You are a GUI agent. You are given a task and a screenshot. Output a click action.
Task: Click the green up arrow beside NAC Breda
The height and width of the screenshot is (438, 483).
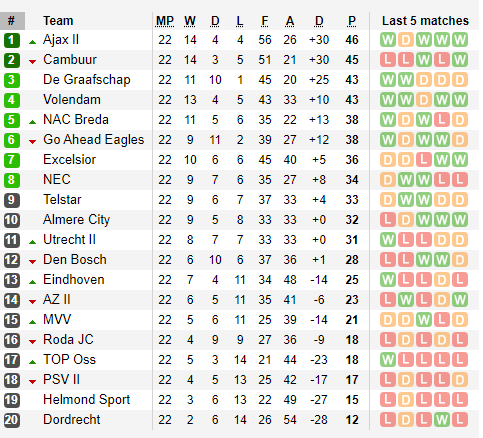point(32,122)
